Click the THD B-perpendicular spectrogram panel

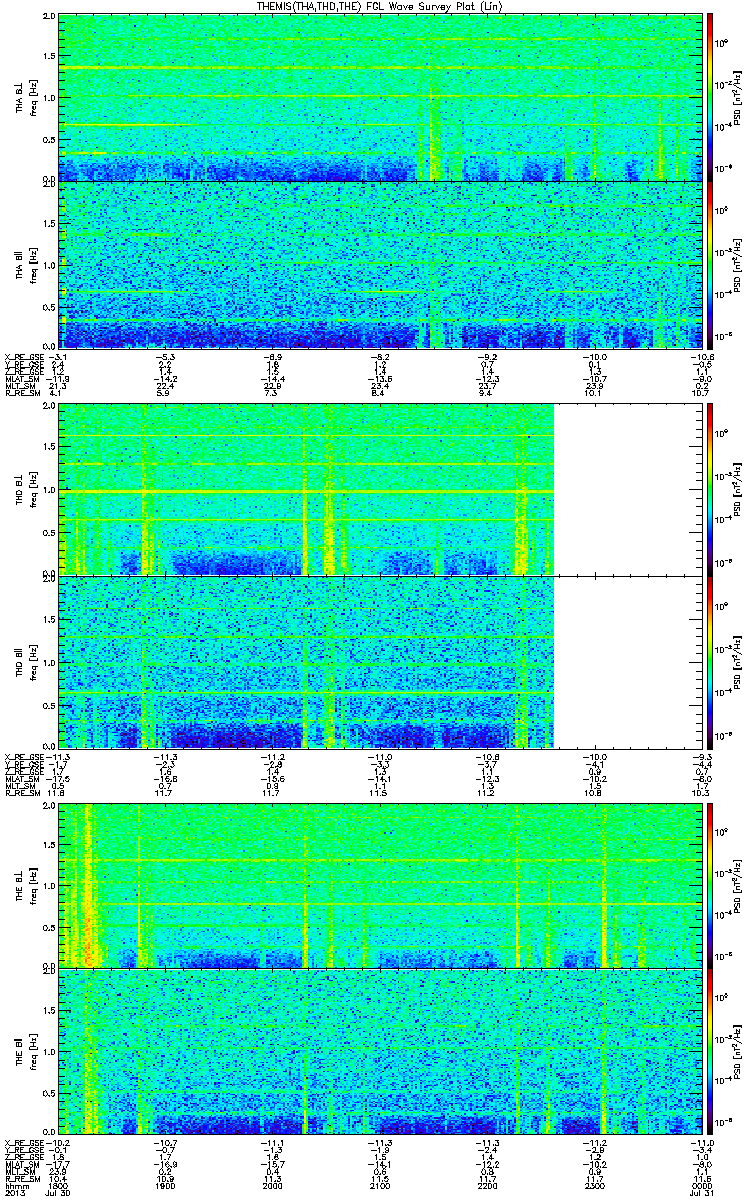[378, 489]
